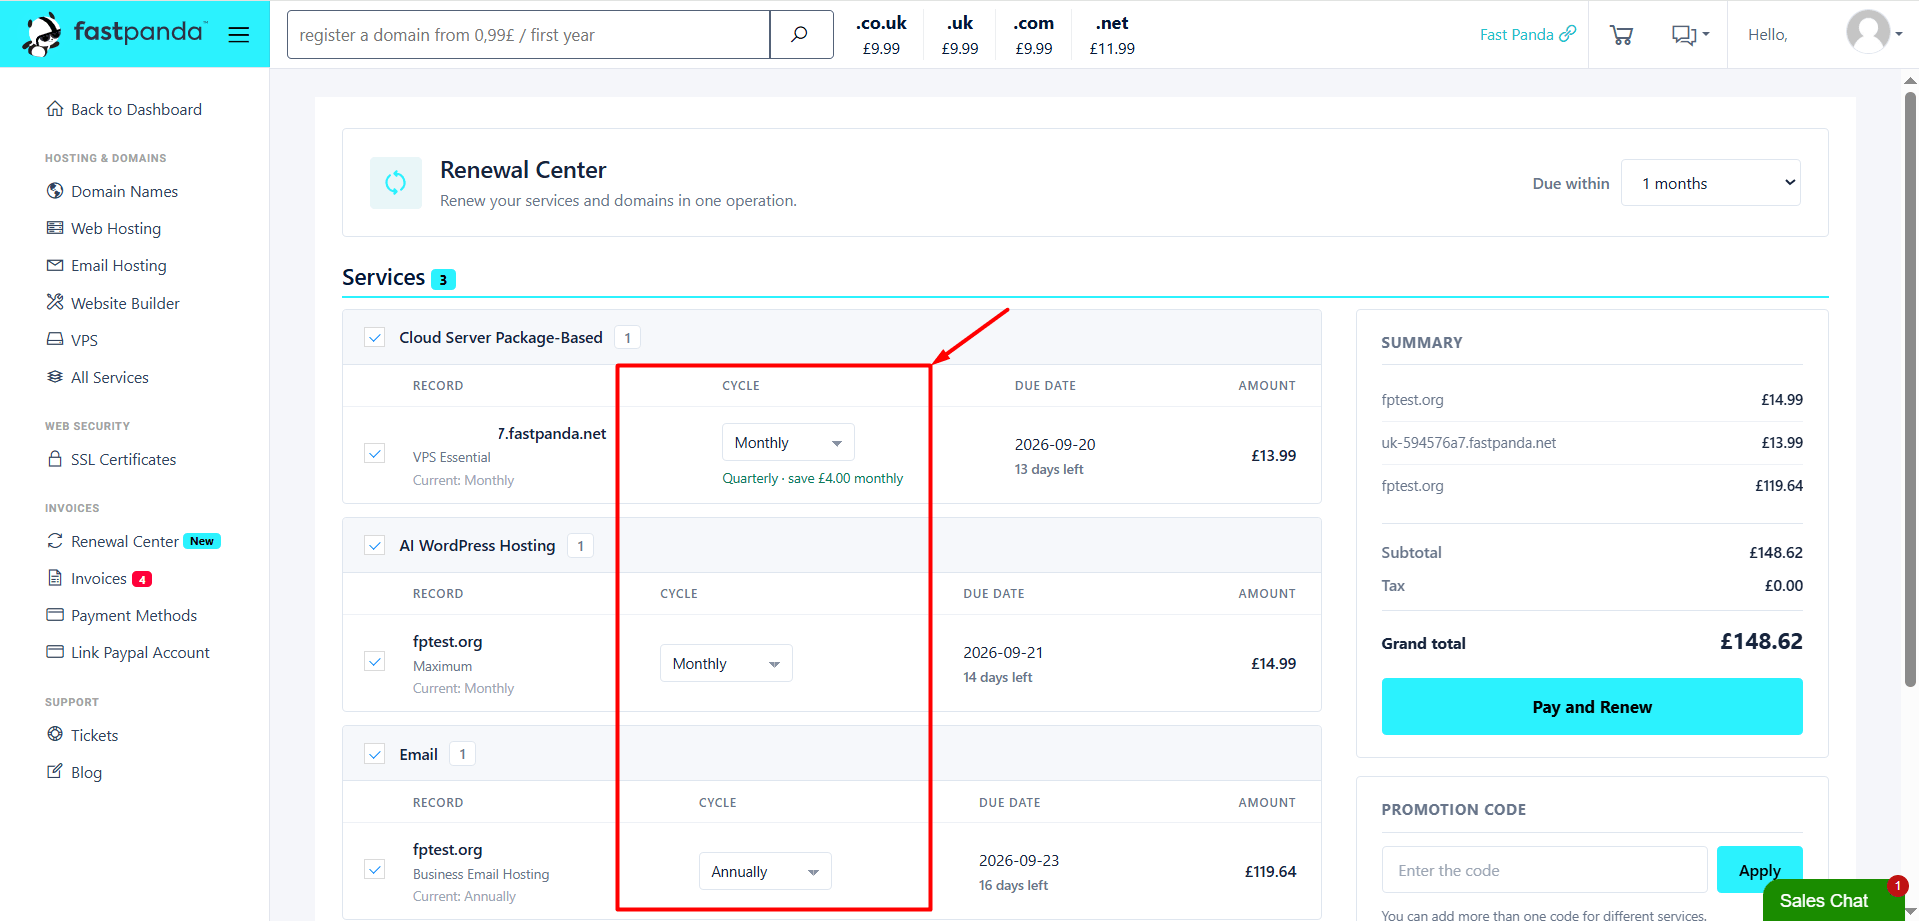Click the .uk £9.99 domain price
The width and height of the screenshot is (1919, 921).
coord(960,35)
